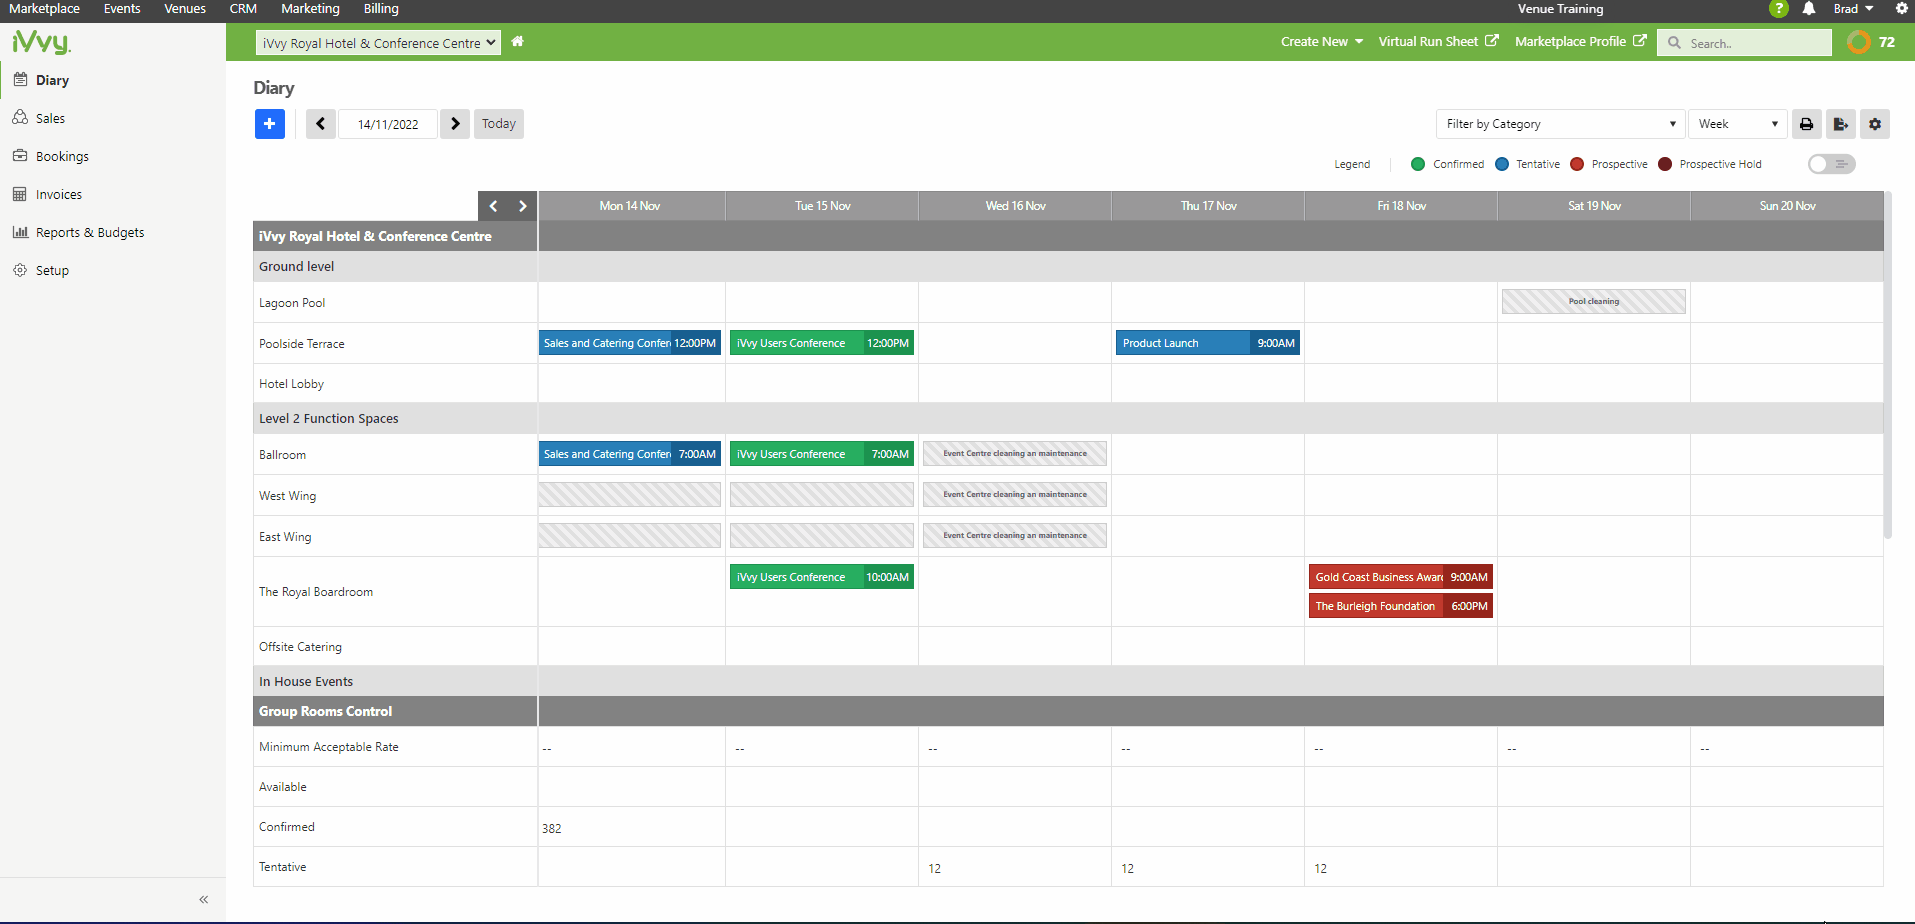Print the diary using the printer icon

coord(1806,124)
